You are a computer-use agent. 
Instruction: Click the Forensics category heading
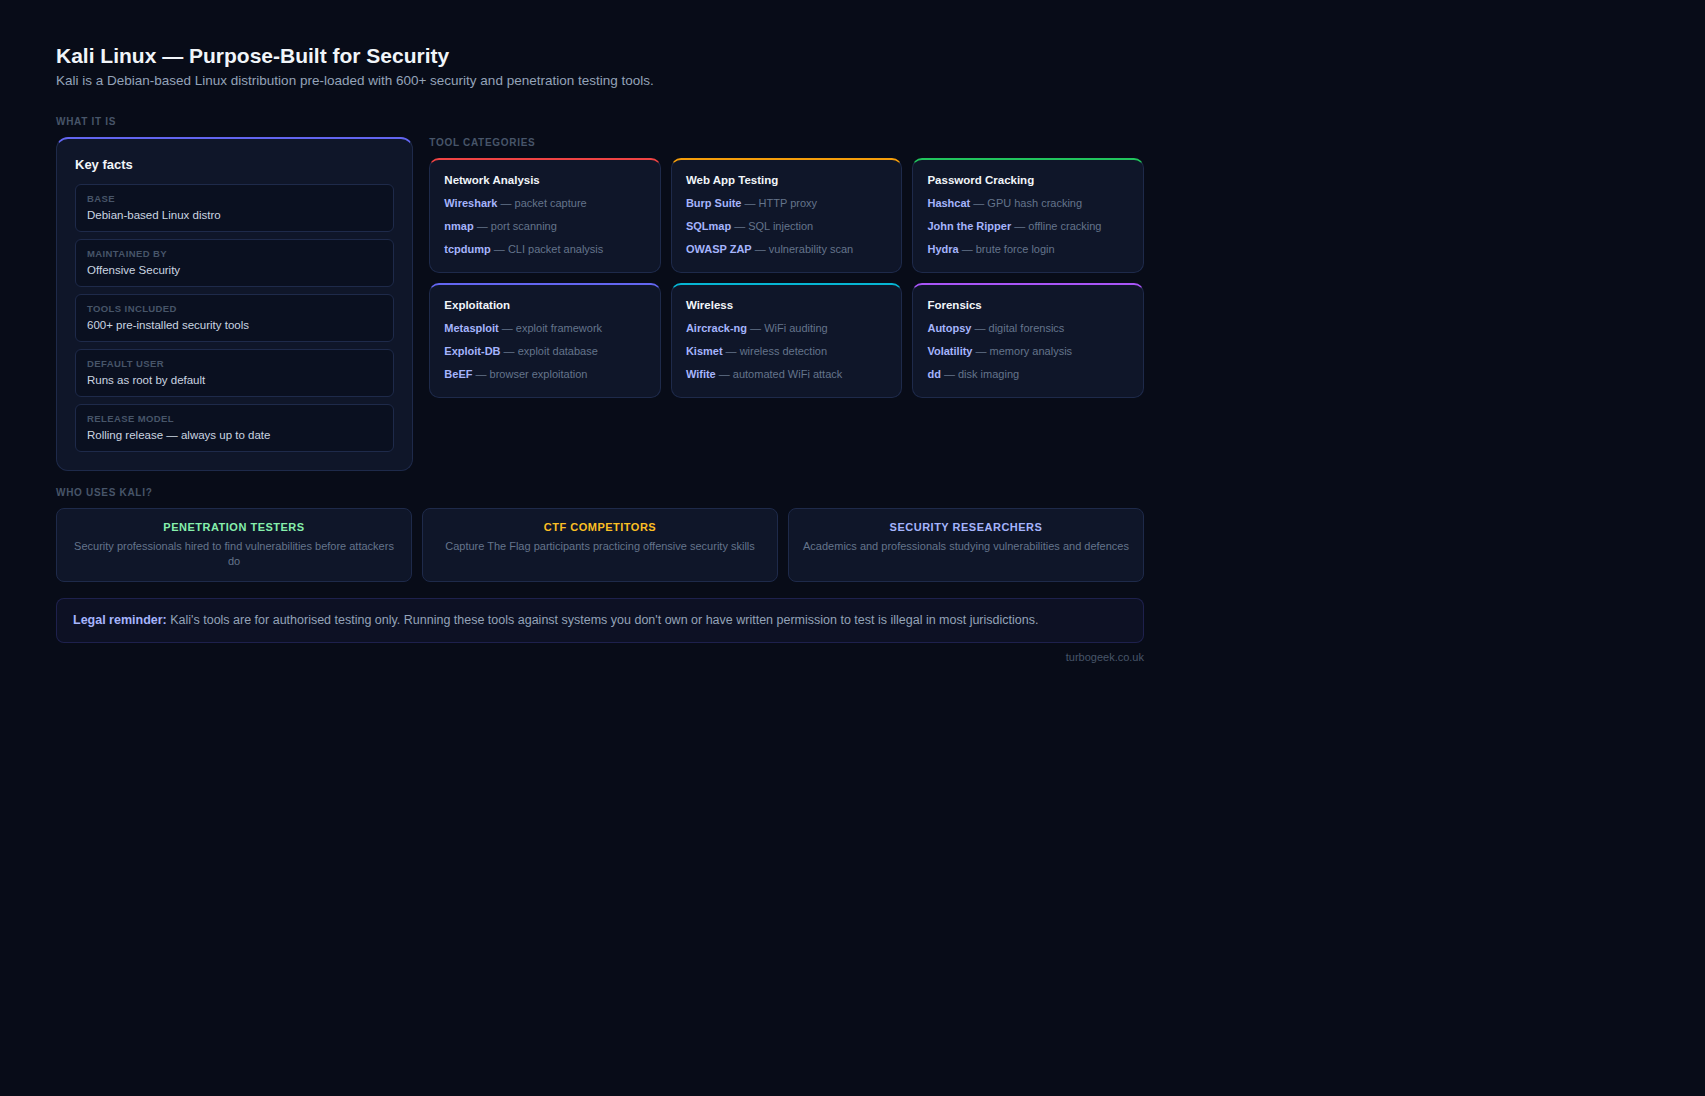[x=954, y=305]
